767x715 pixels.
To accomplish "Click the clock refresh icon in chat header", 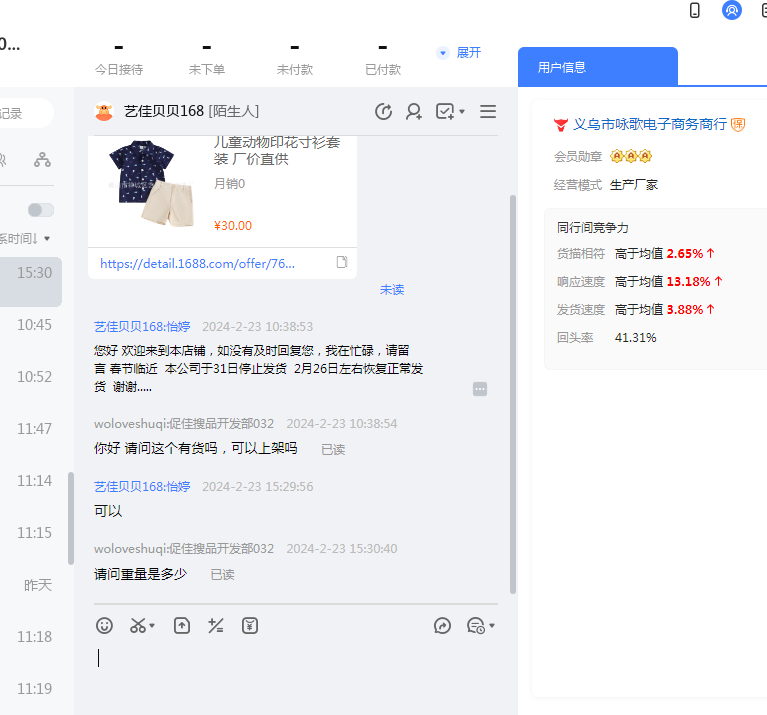I will click(383, 112).
